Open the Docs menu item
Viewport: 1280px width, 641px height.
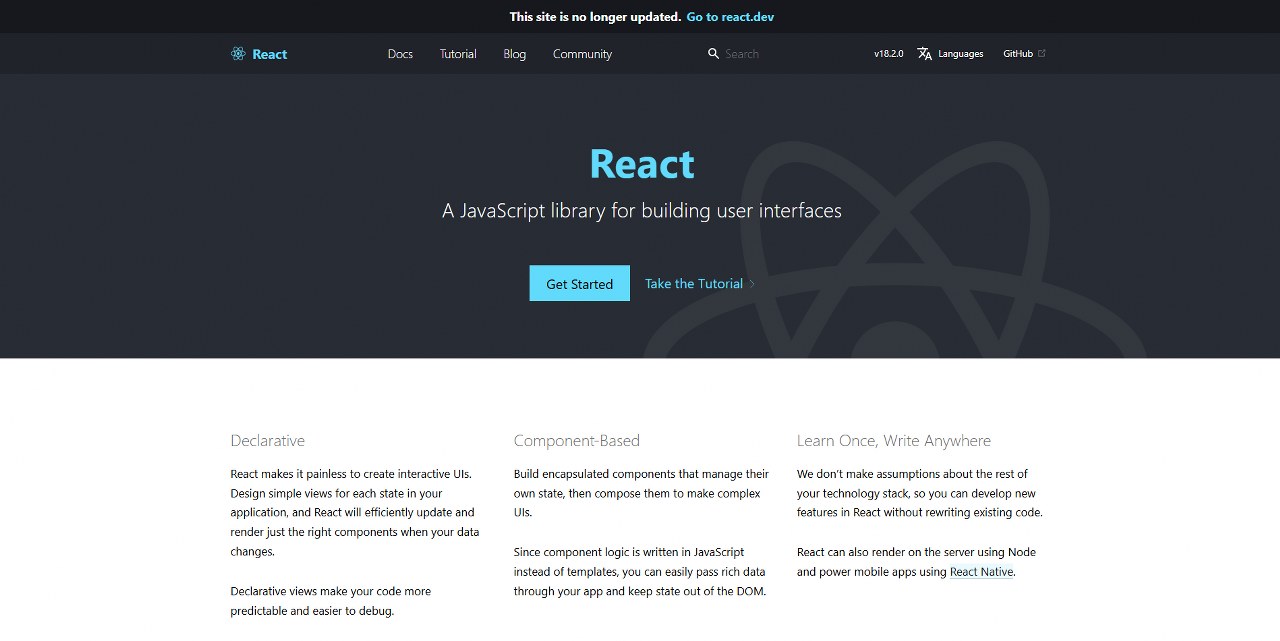400,54
